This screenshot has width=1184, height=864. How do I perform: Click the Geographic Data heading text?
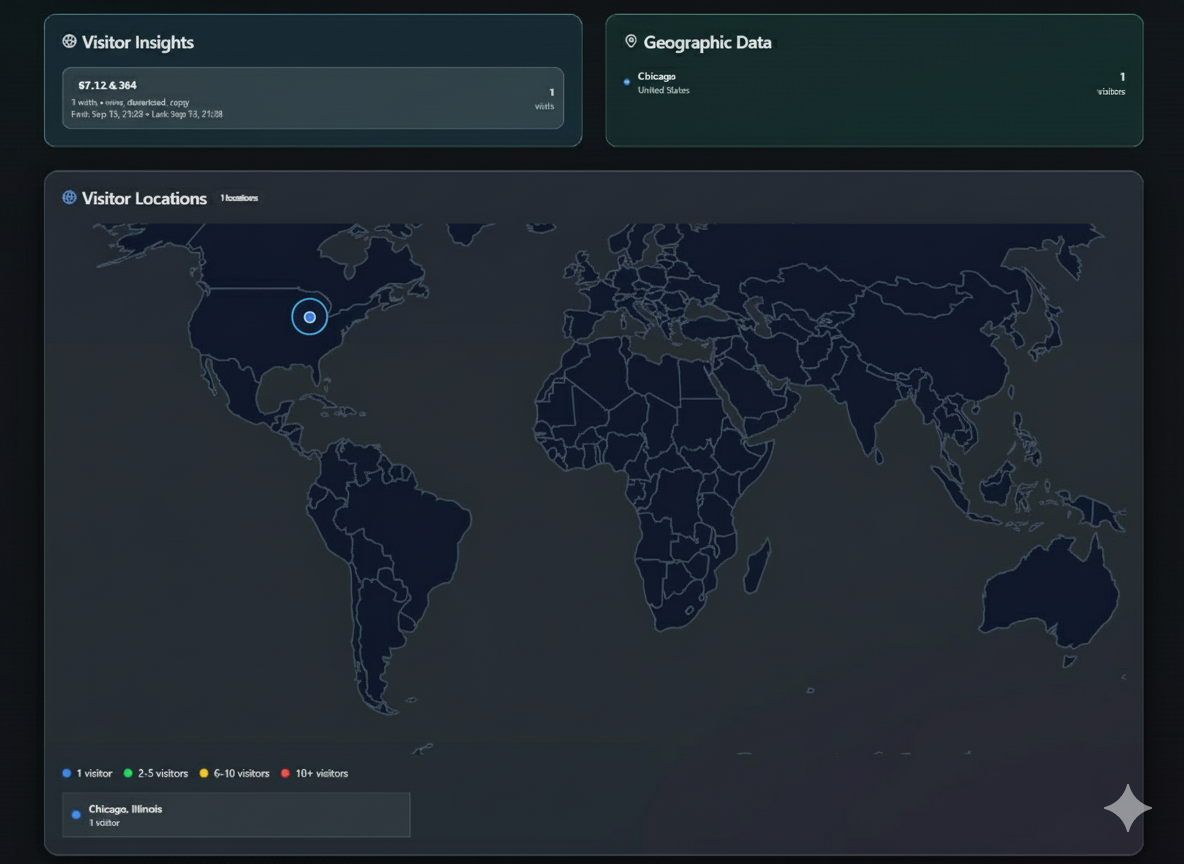707,42
